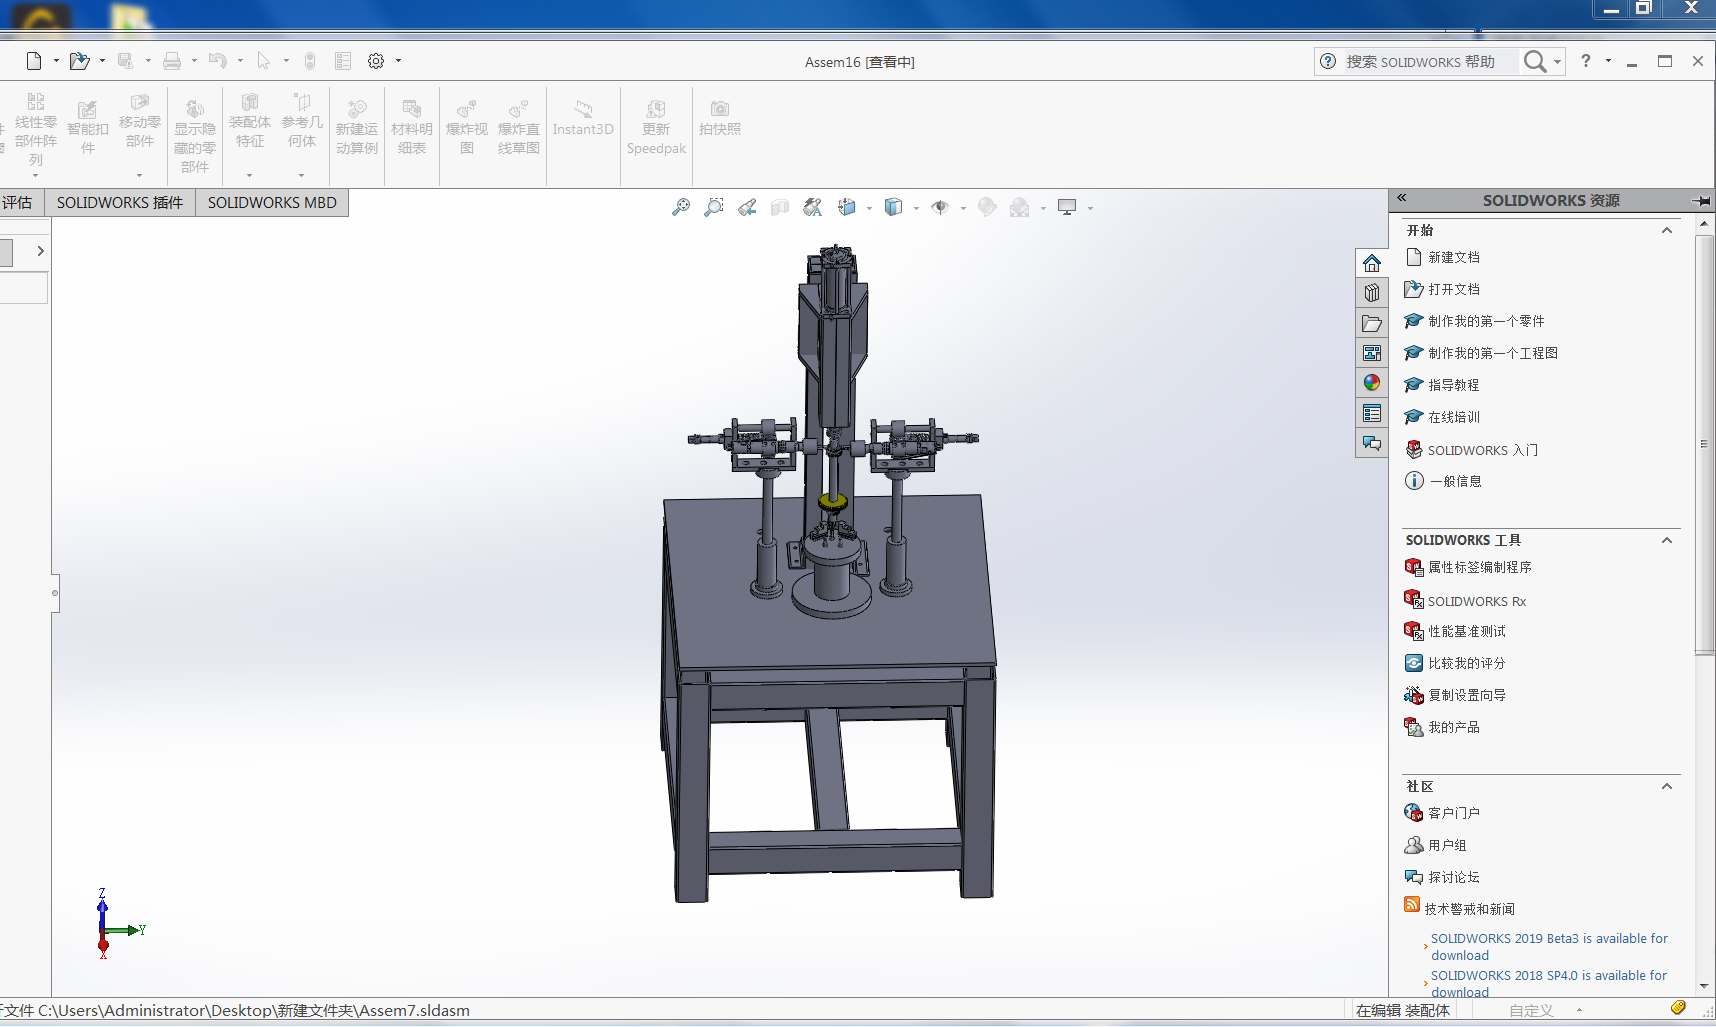Image resolution: width=1716 pixels, height=1027 pixels.
Task: Click the Previous View icon
Action: tap(747, 207)
